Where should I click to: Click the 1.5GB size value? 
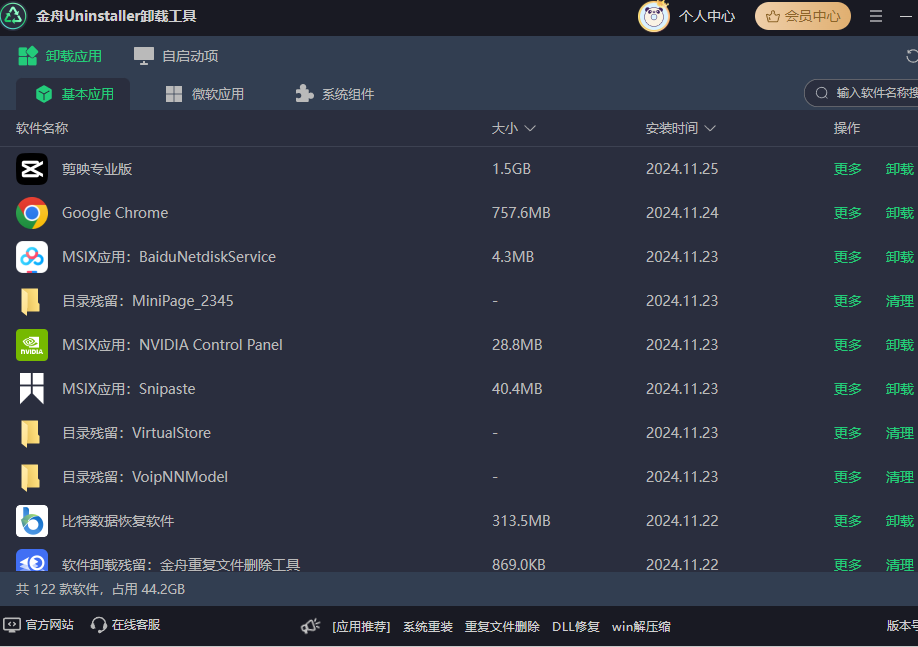click(x=511, y=169)
